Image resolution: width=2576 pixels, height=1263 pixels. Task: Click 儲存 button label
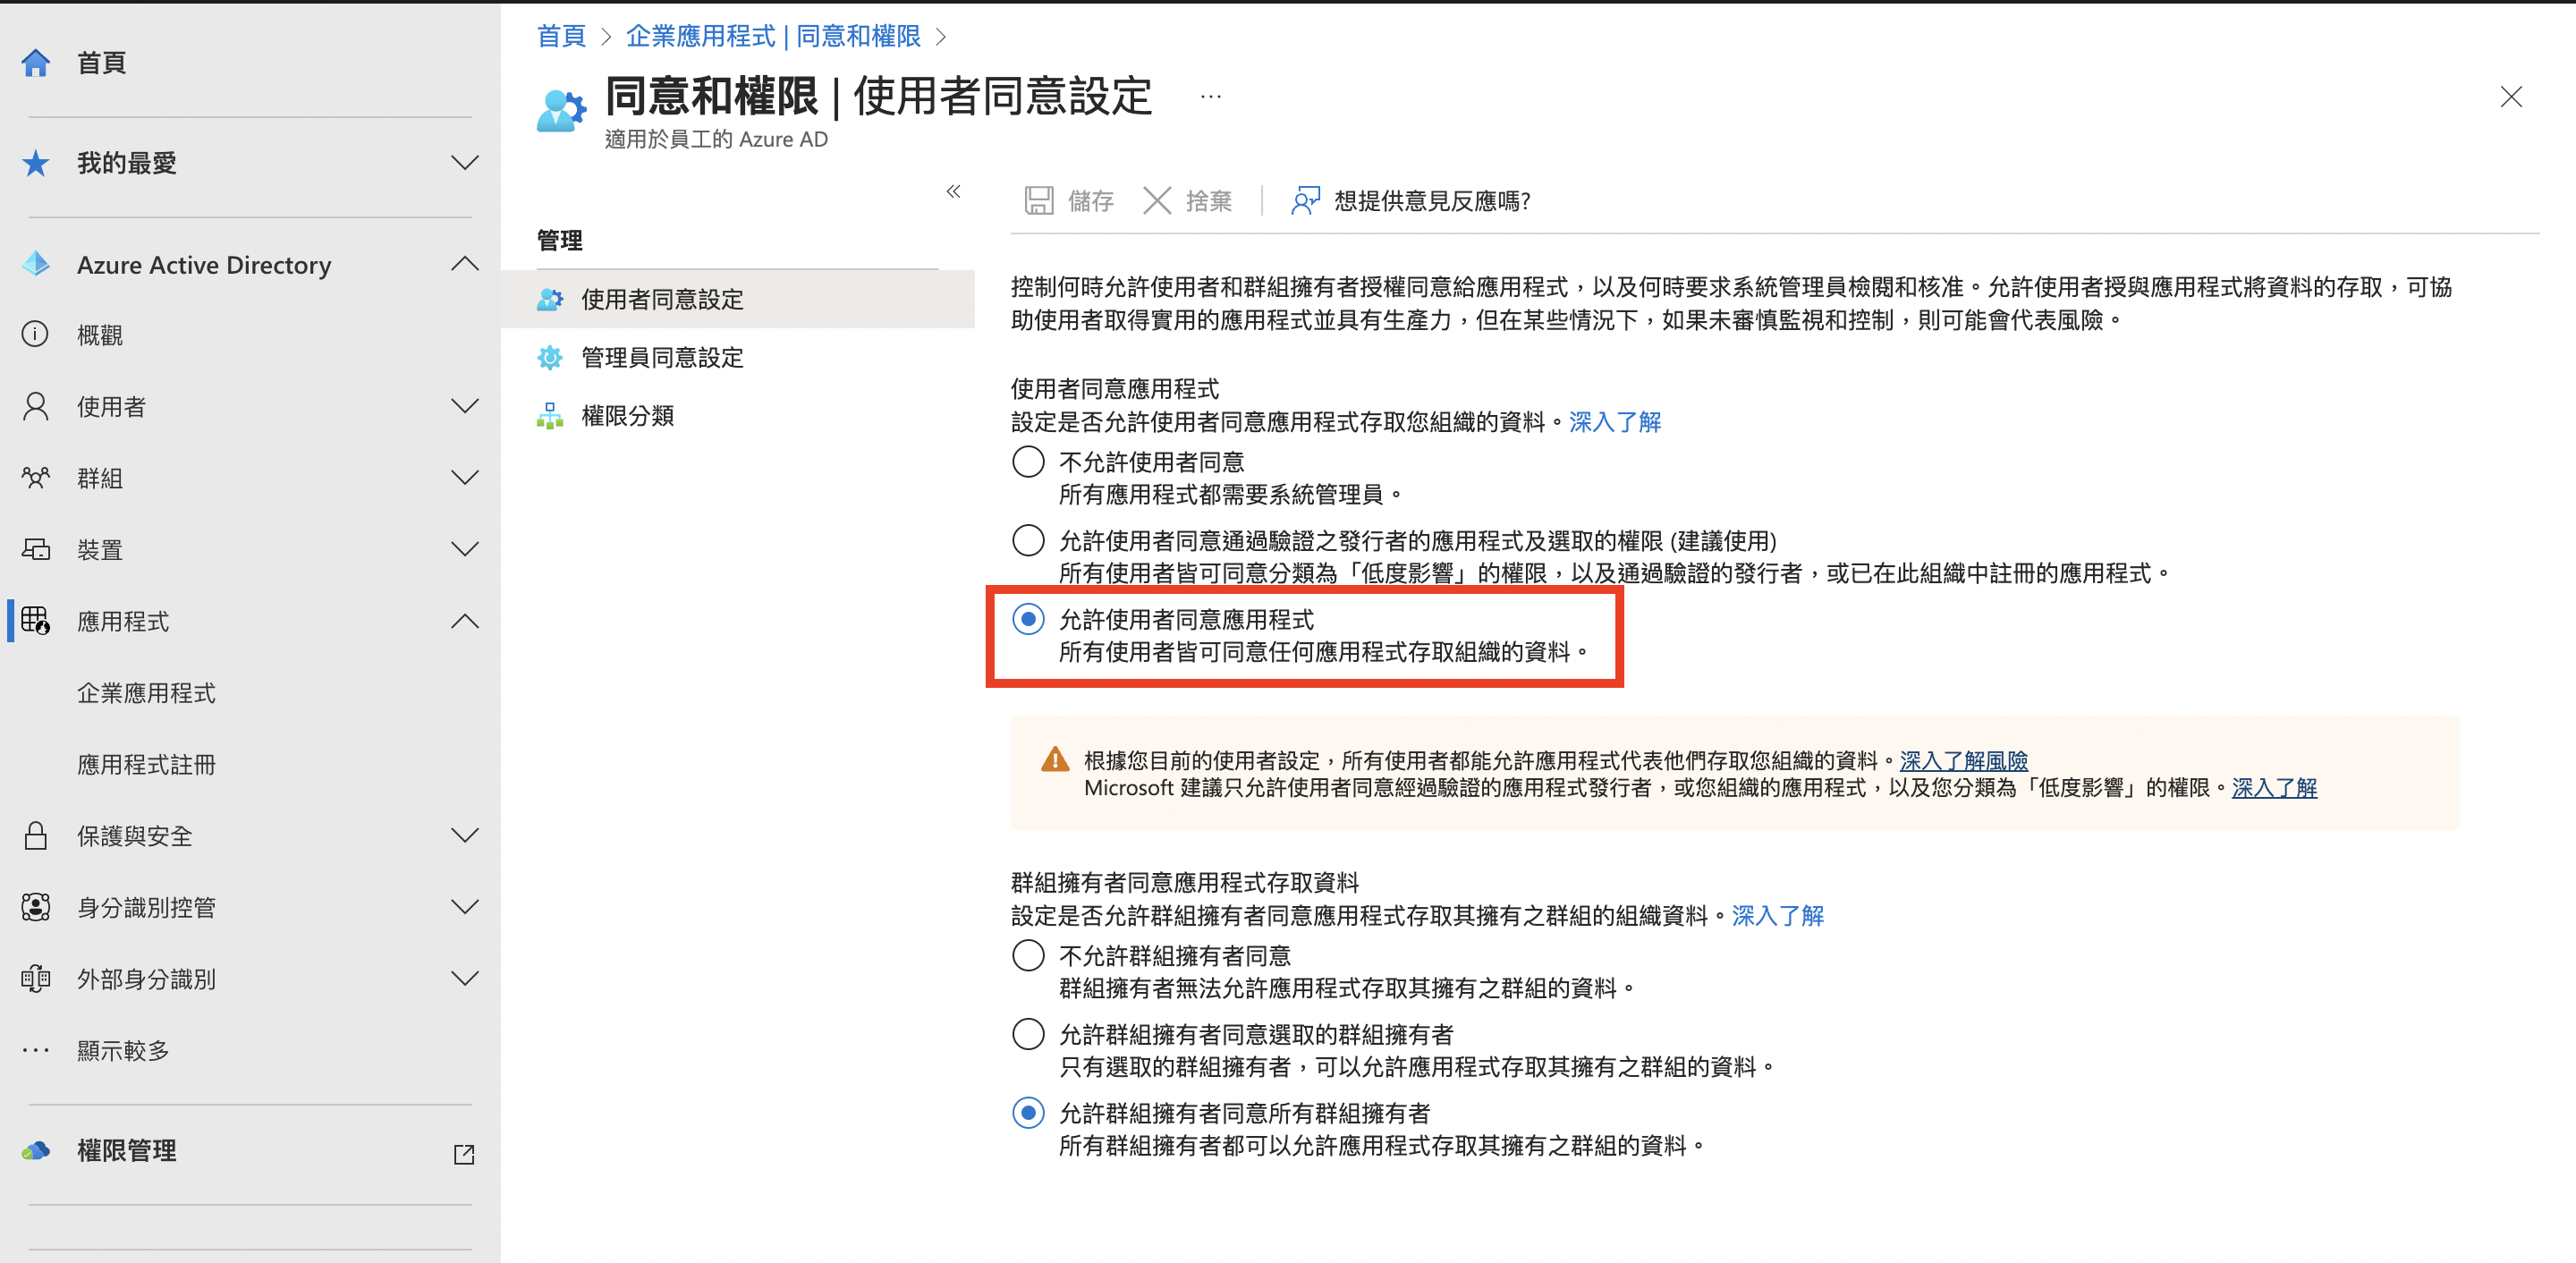point(1091,201)
